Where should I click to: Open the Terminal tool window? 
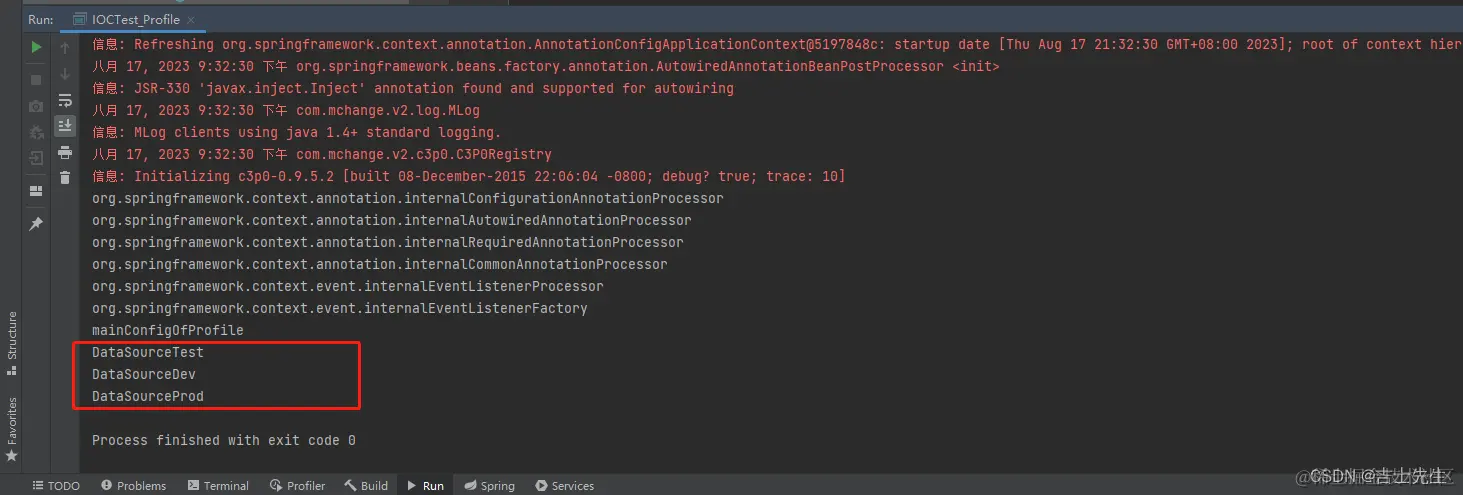(216, 486)
